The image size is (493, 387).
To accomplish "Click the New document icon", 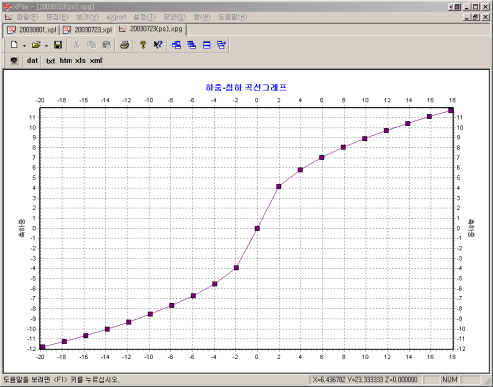I will click(14, 45).
